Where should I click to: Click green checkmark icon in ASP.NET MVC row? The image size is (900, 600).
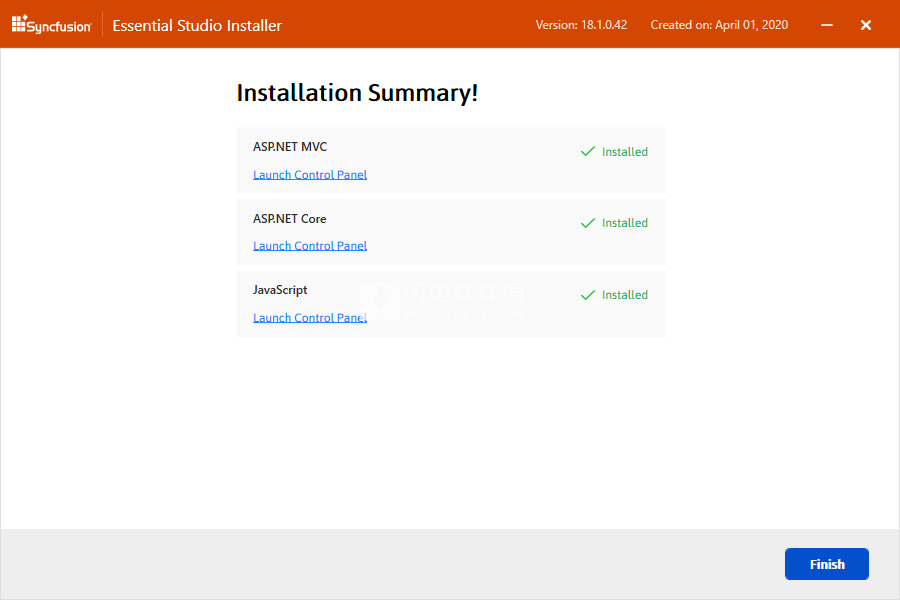click(x=588, y=152)
